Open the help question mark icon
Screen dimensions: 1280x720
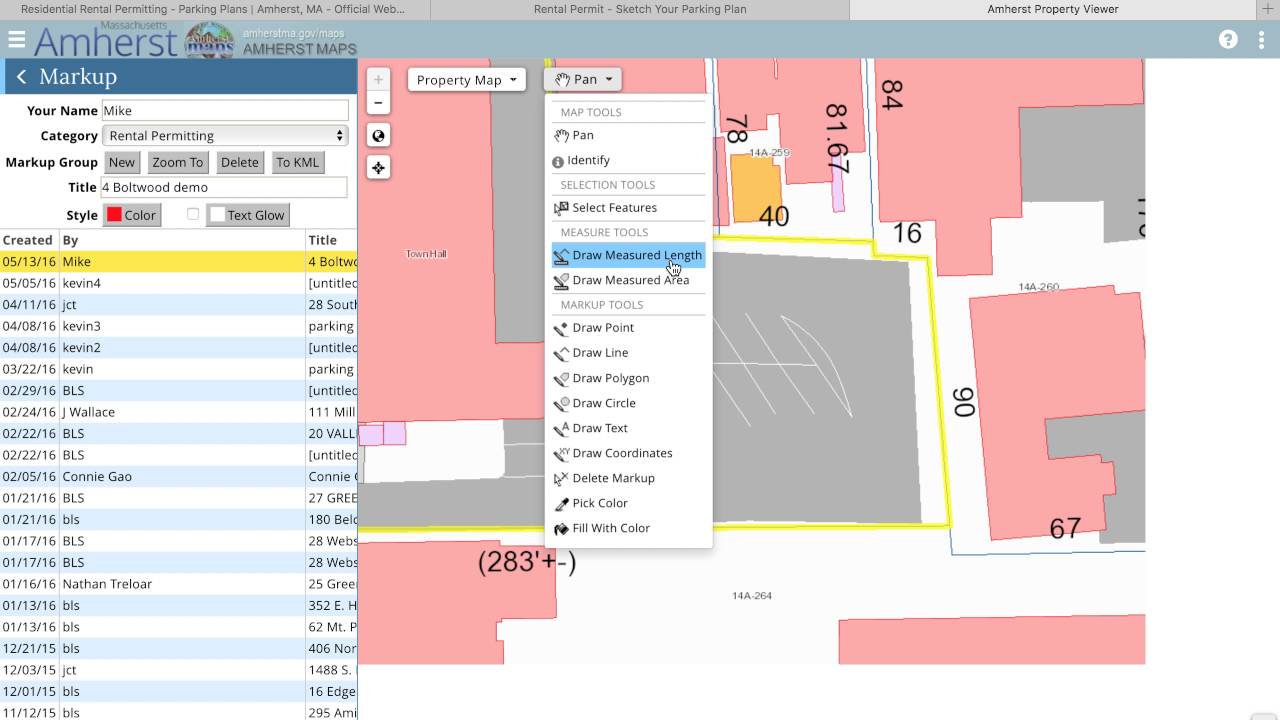tap(1228, 40)
